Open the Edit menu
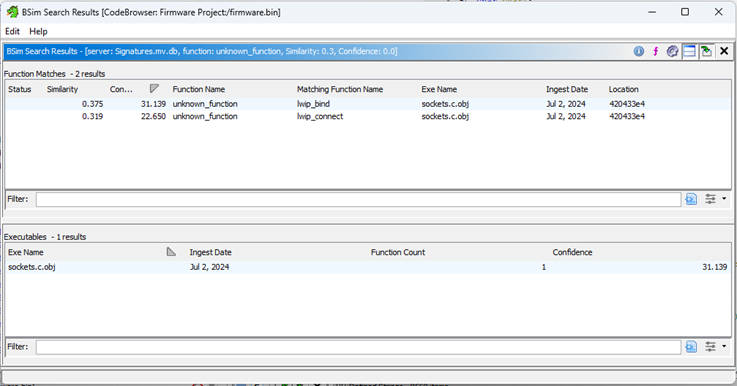Image resolution: width=737 pixels, height=386 pixels. pyautogui.click(x=12, y=32)
